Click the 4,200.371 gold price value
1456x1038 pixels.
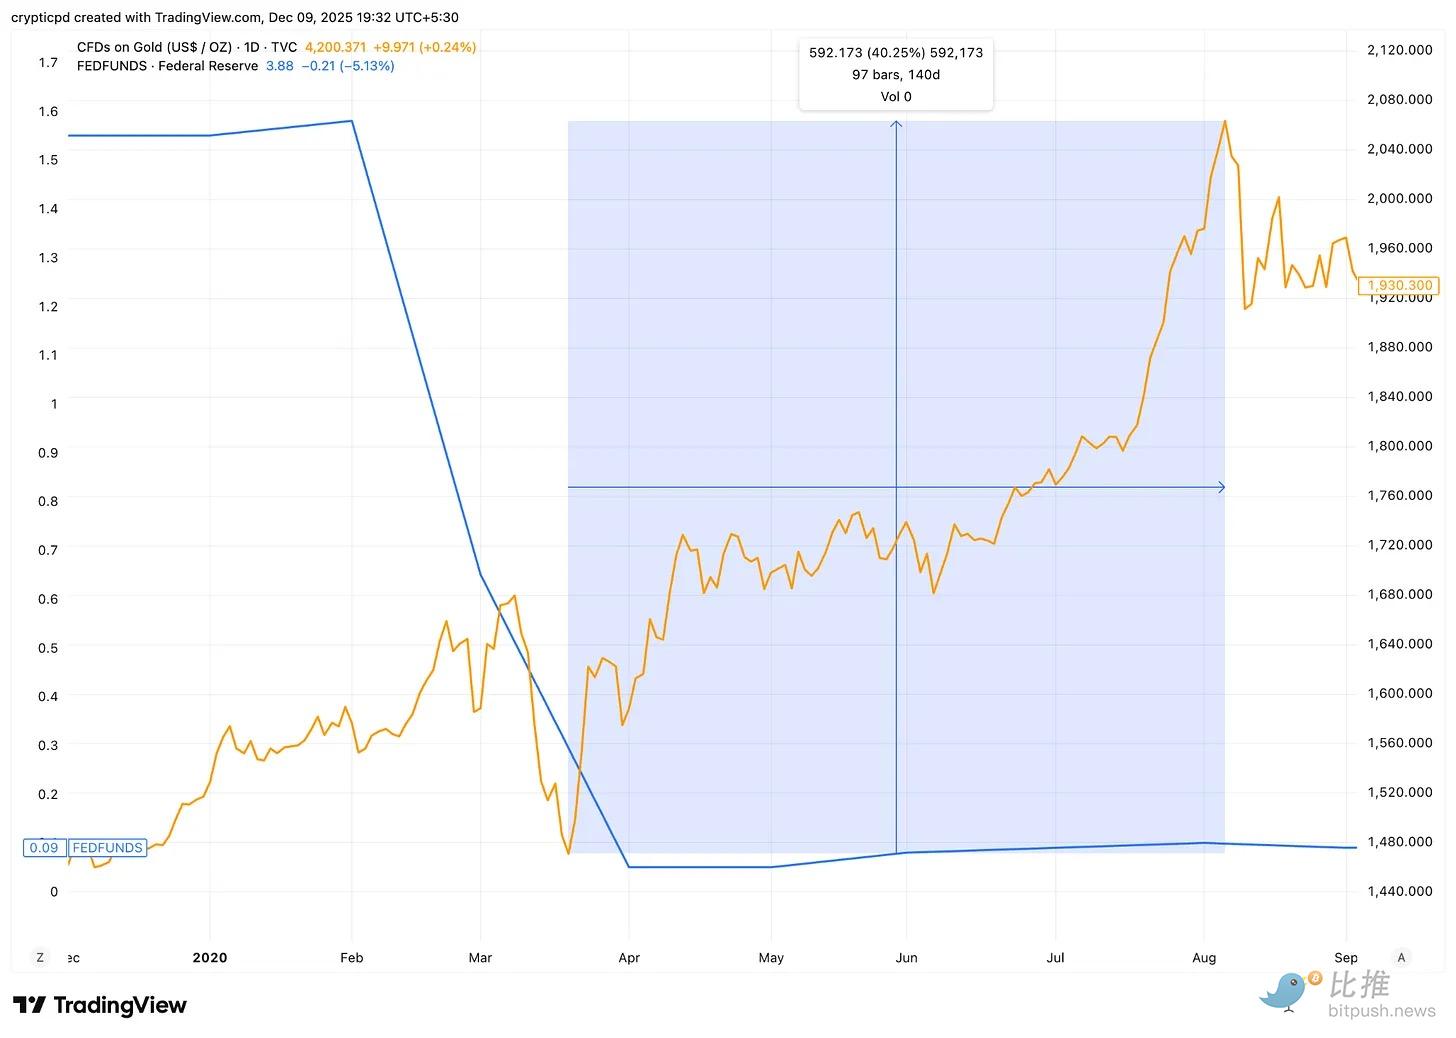click(x=336, y=47)
